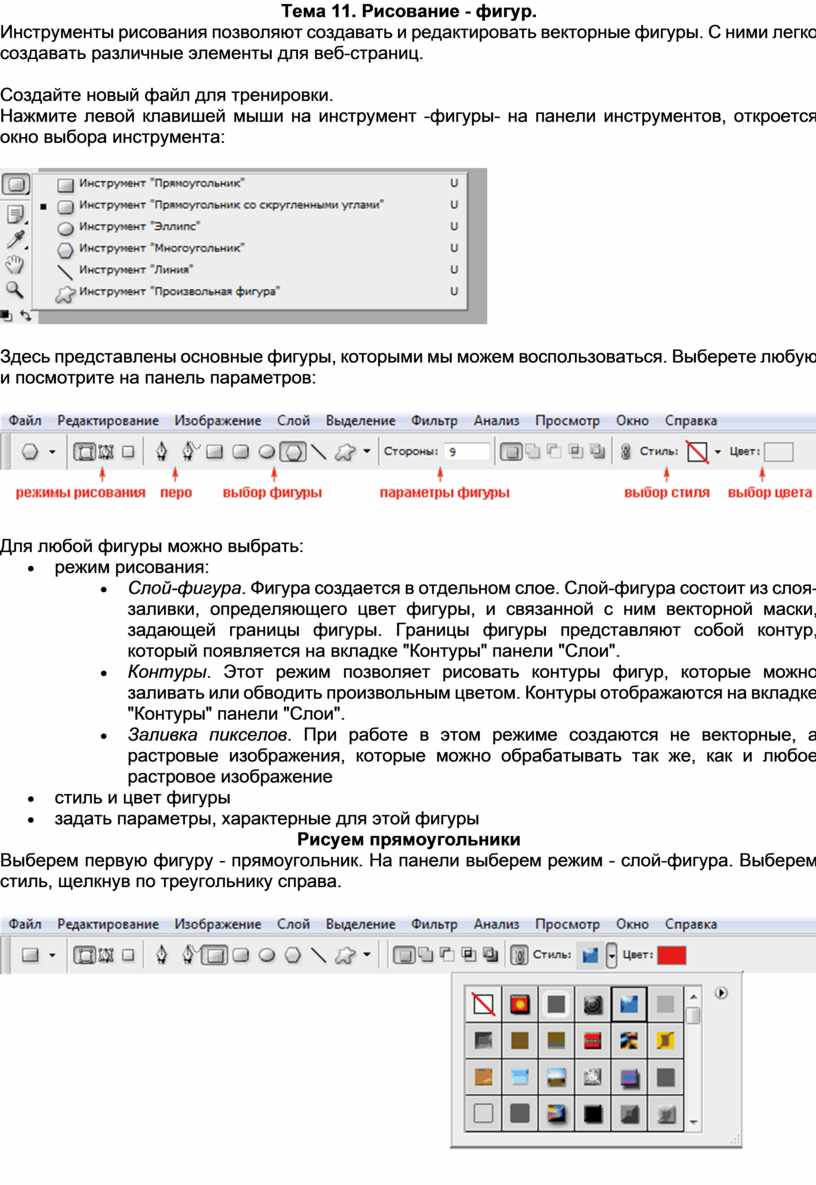
Task: Select the highlighted Polygon shape in Стороны bar
Action: coord(292,452)
